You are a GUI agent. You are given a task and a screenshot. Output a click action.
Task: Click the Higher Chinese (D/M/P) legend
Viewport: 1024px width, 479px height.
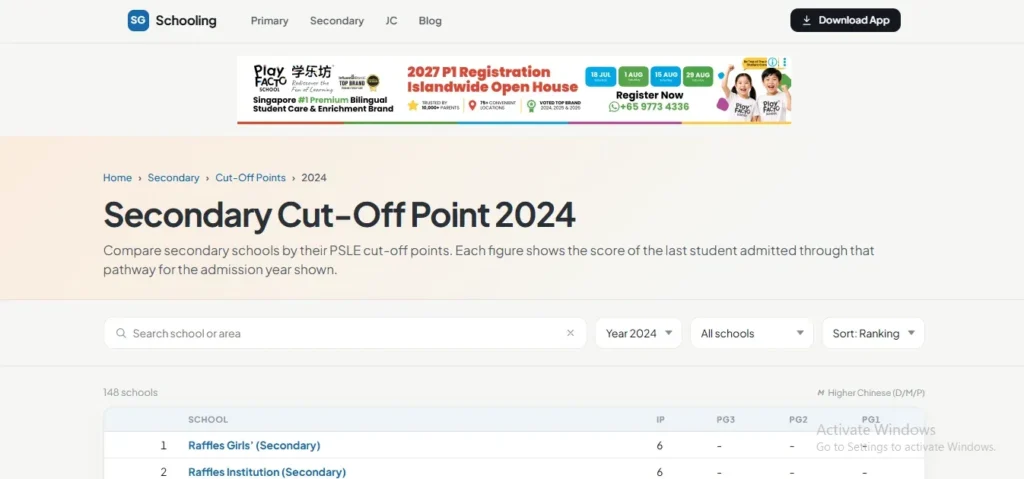tap(871, 393)
